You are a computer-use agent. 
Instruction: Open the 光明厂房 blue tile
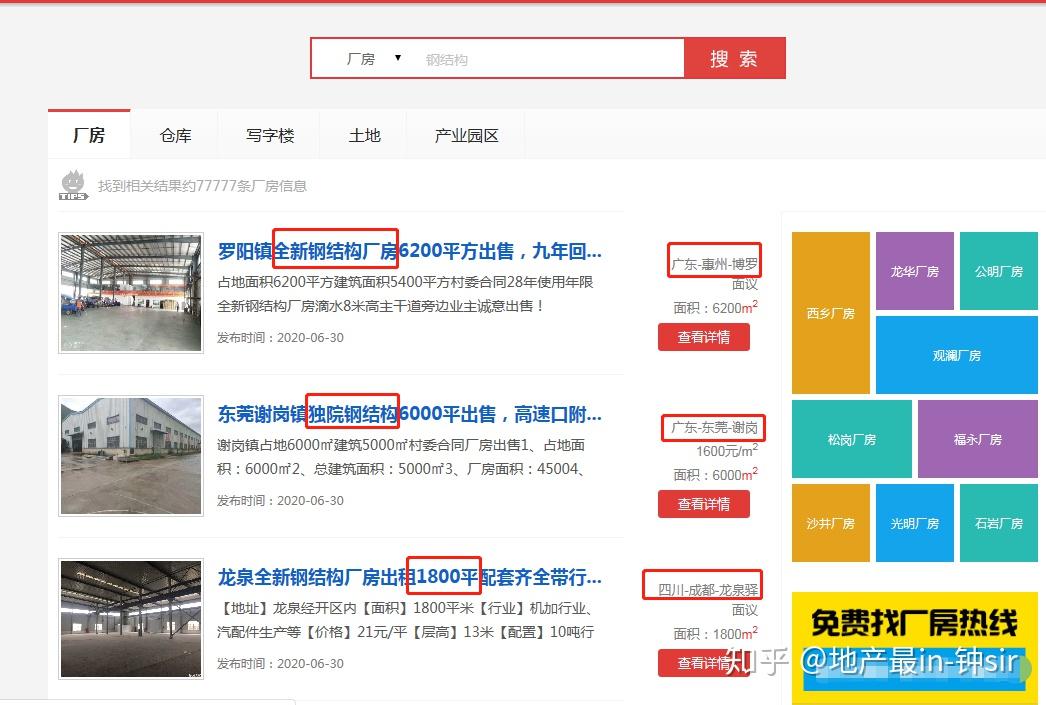(x=915, y=523)
